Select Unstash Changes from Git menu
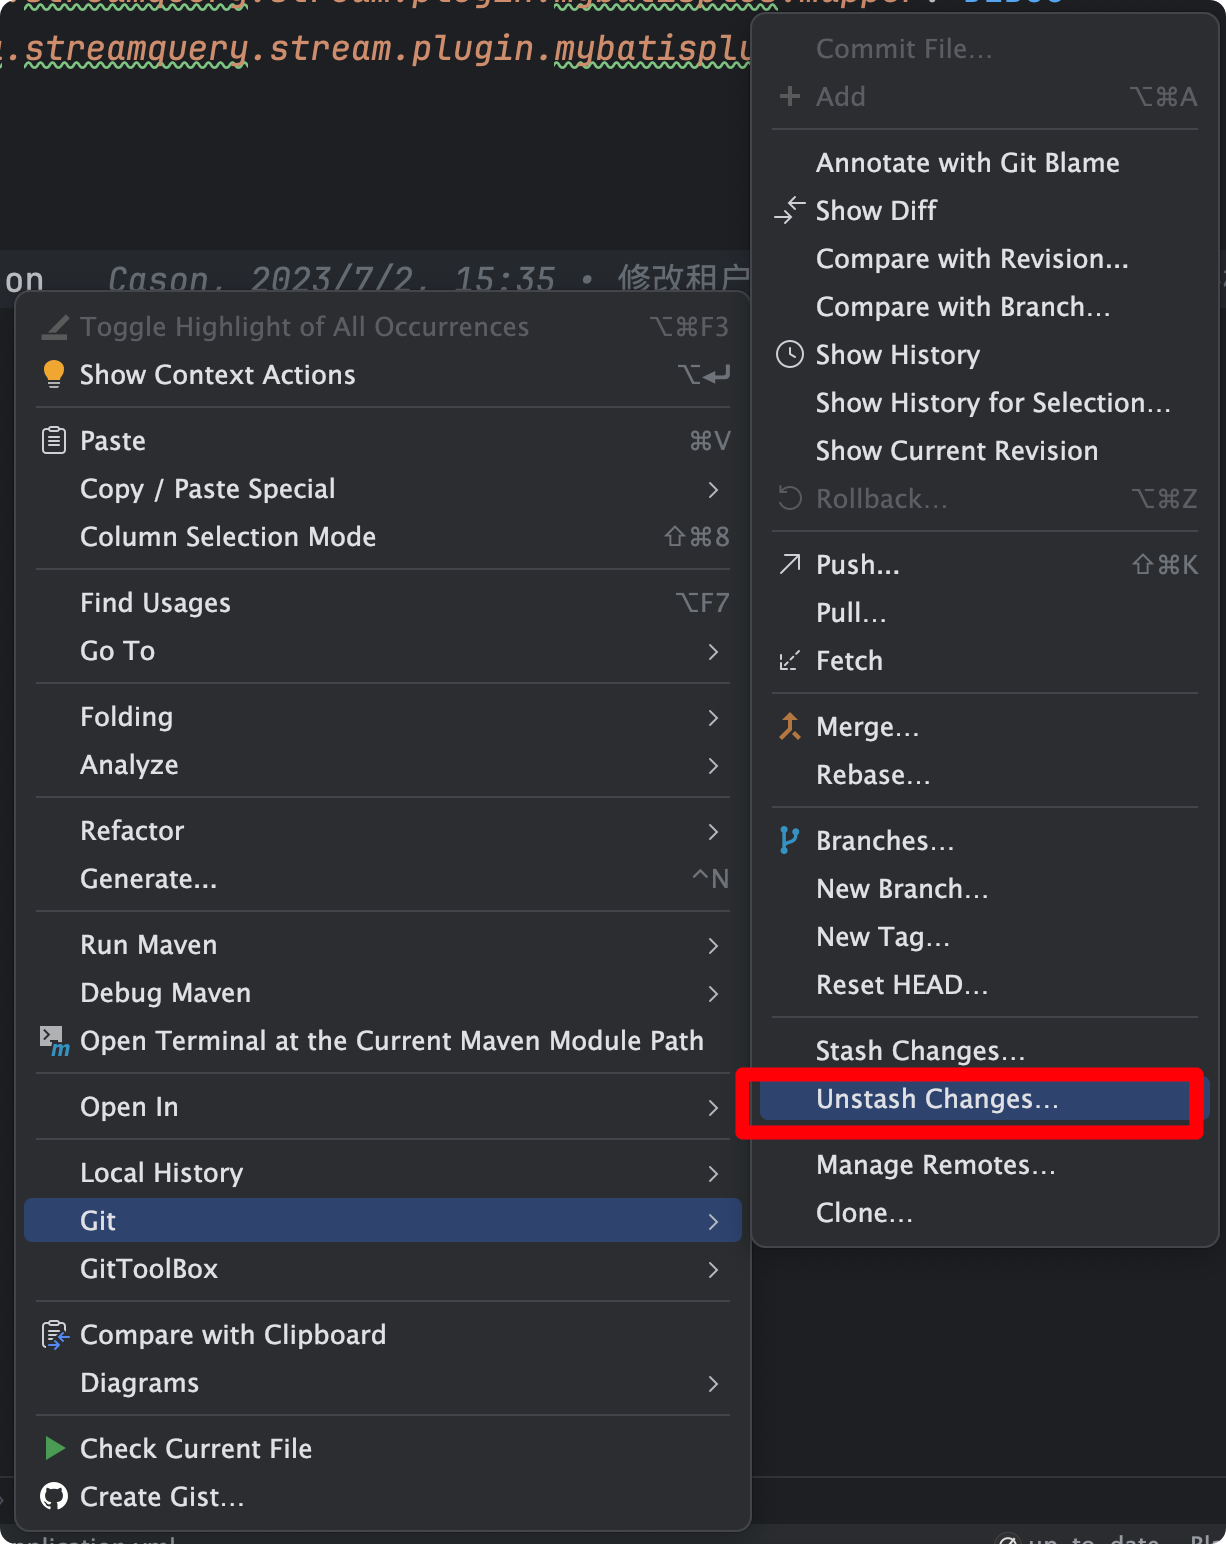The image size is (1226, 1544). pyautogui.click(x=937, y=1099)
